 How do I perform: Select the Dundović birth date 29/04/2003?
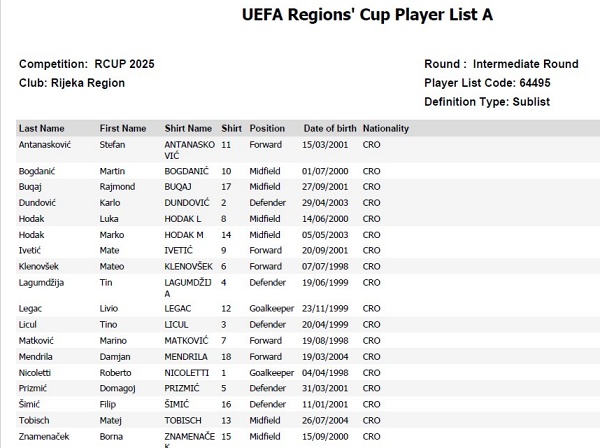(x=325, y=203)
